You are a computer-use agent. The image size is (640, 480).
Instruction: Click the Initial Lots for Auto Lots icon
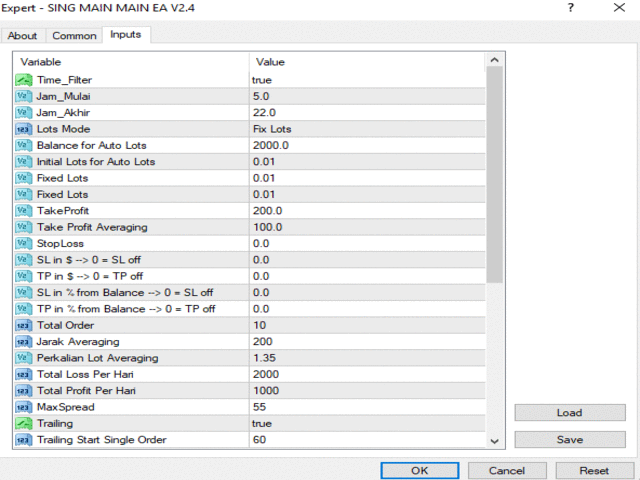pos(24,162)
